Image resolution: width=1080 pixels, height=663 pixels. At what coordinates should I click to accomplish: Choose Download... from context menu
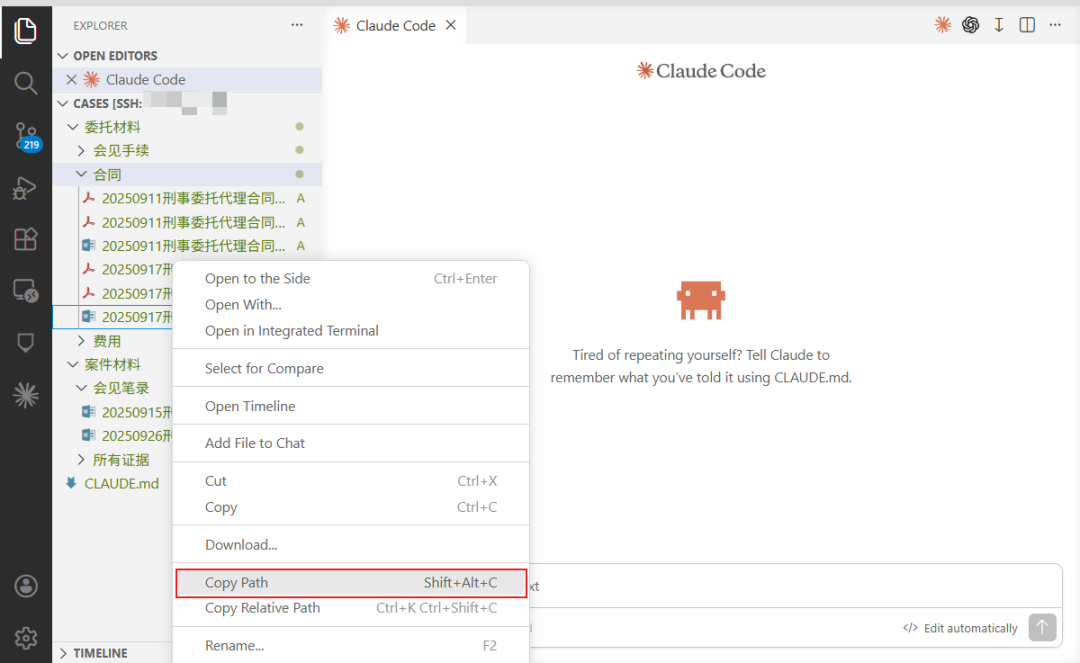351,545
